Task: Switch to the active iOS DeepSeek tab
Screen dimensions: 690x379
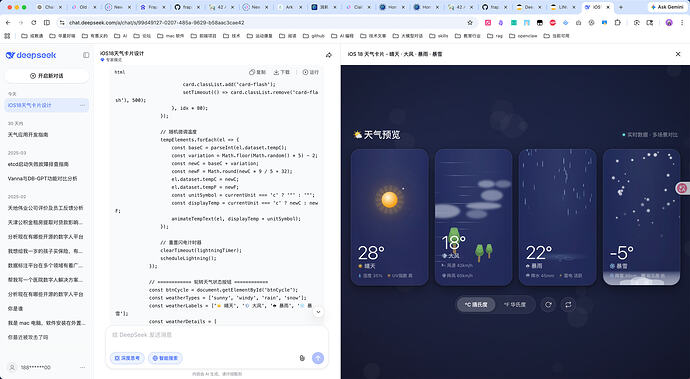Action: point(597,7)
